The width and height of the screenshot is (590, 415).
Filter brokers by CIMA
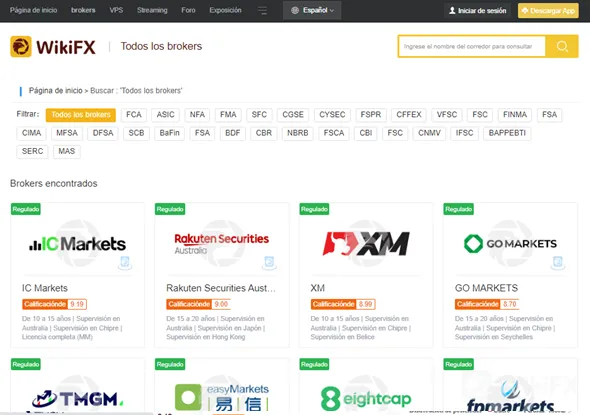click(x=31, y=133)
